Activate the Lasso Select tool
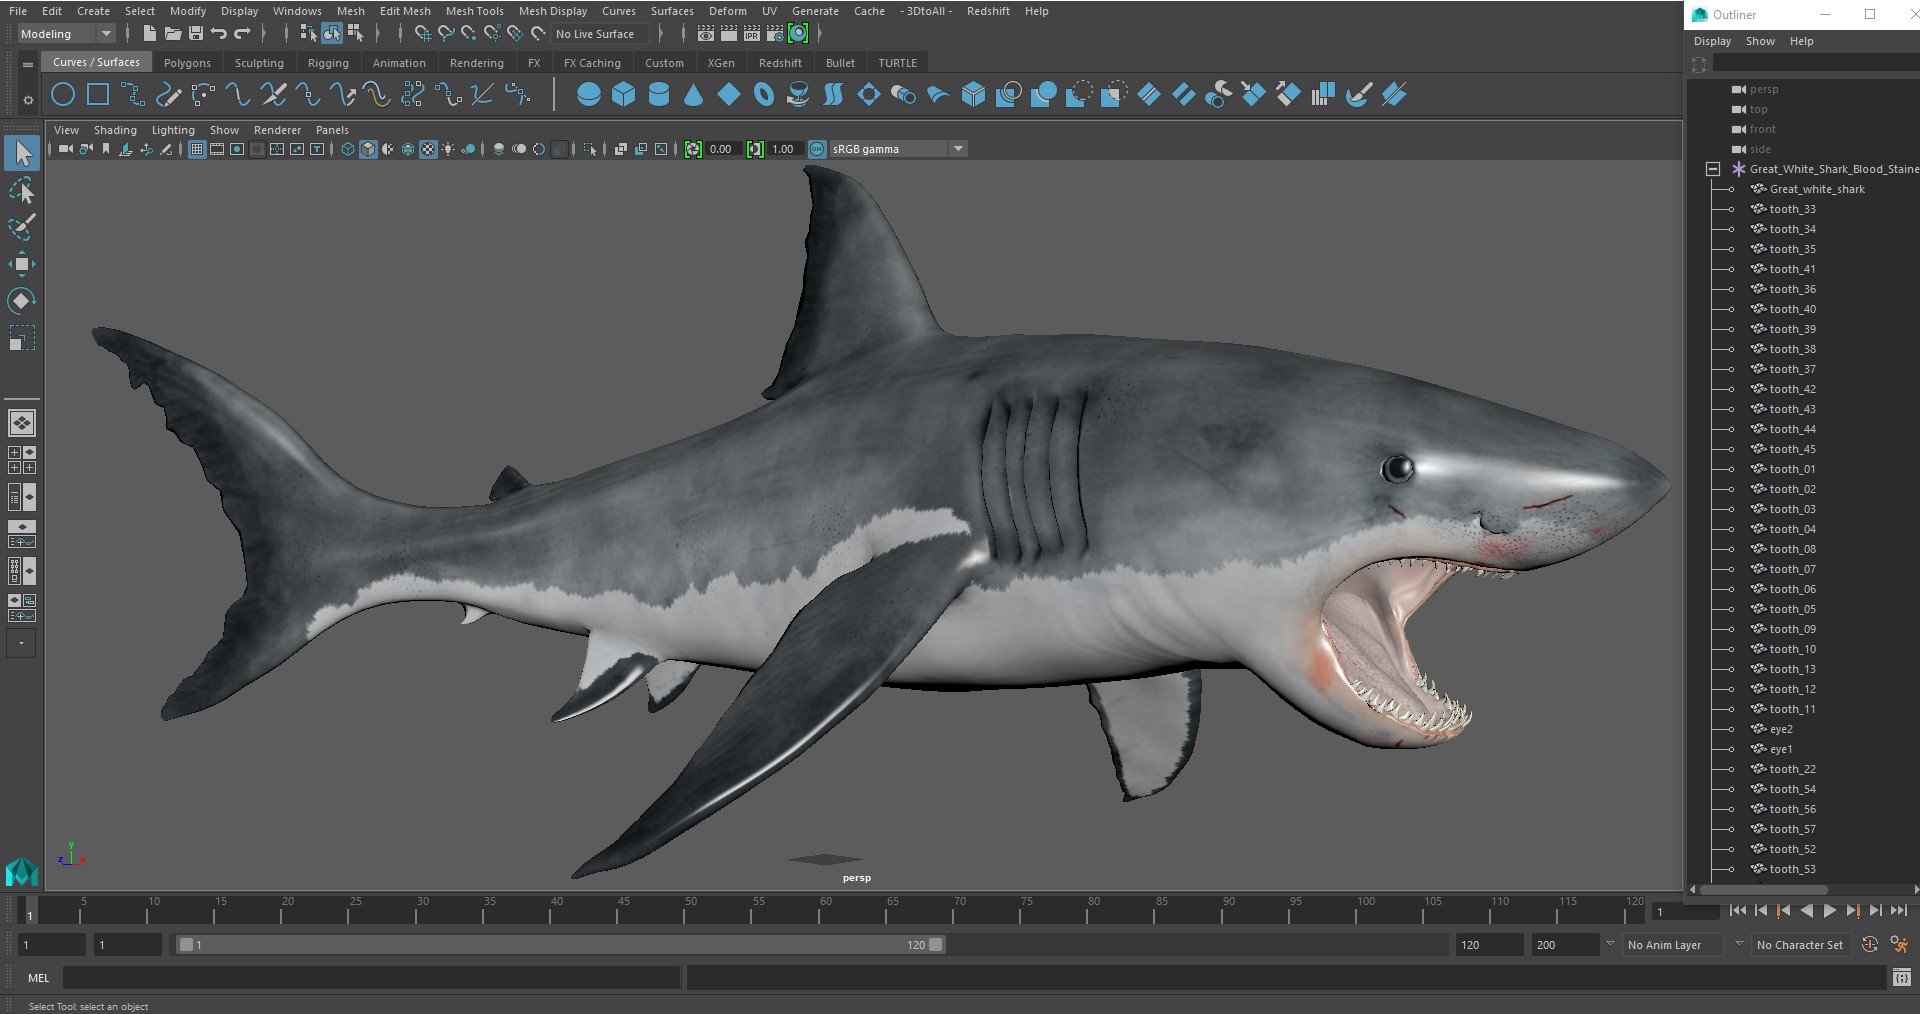This screenshot has width=1920, height=1014. click(21, 190)
